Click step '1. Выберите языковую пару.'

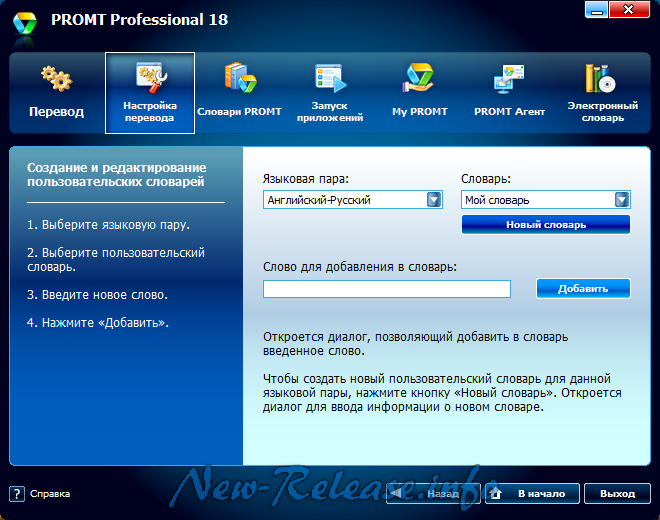click(x=108, y=225)
